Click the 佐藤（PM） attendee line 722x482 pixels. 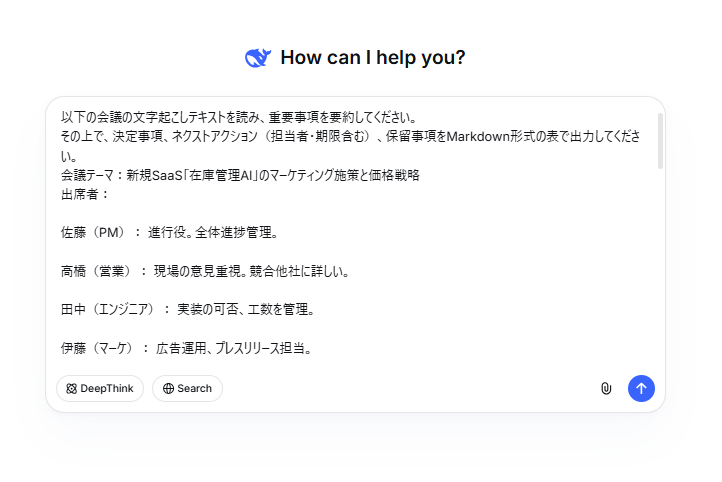168,233
